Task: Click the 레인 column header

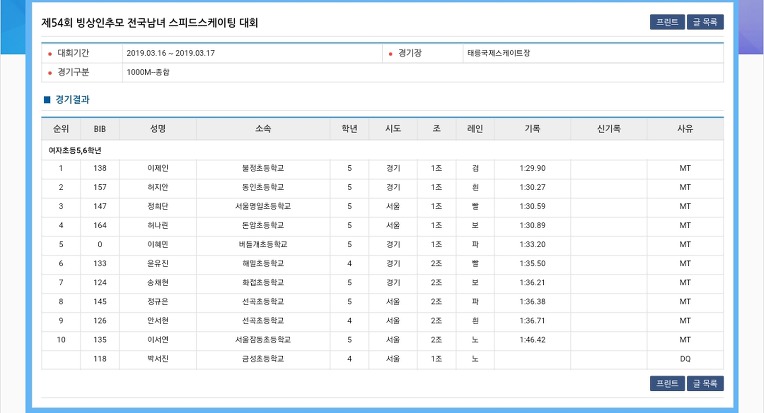Action: [x=475, y=129]
